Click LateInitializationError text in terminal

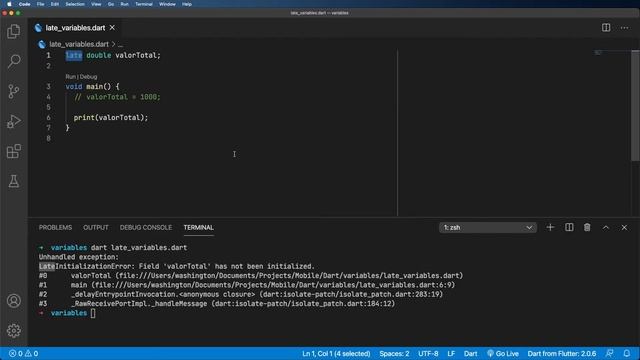[x=86, y=266]
